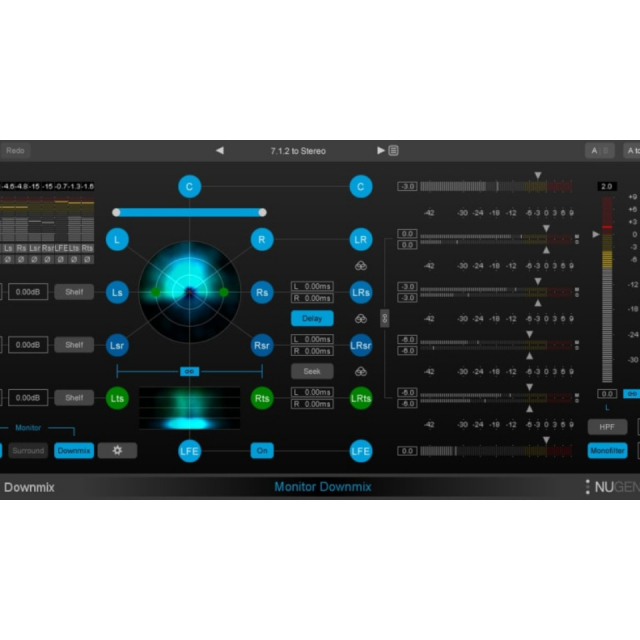Select the L channel node
640x640 pixels.
[x=117, y=240]
